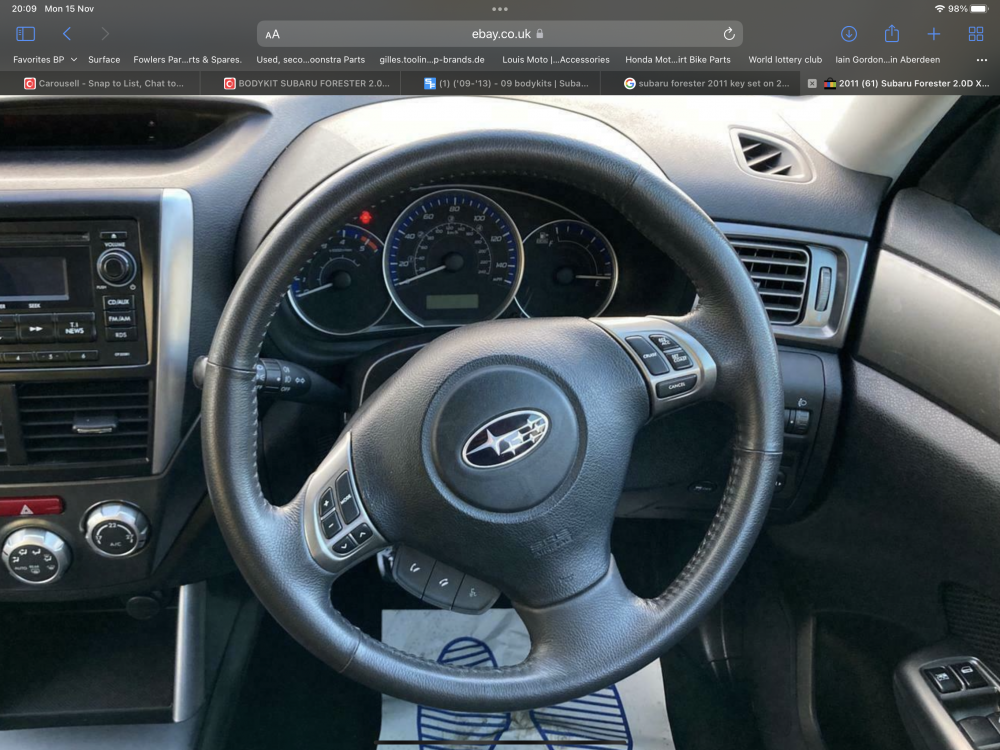Switch to BODYKIT SUBARU FORESTER tab
This screenshot has width=1000, height=750.
pyautogui.click(x=306, y=84)
